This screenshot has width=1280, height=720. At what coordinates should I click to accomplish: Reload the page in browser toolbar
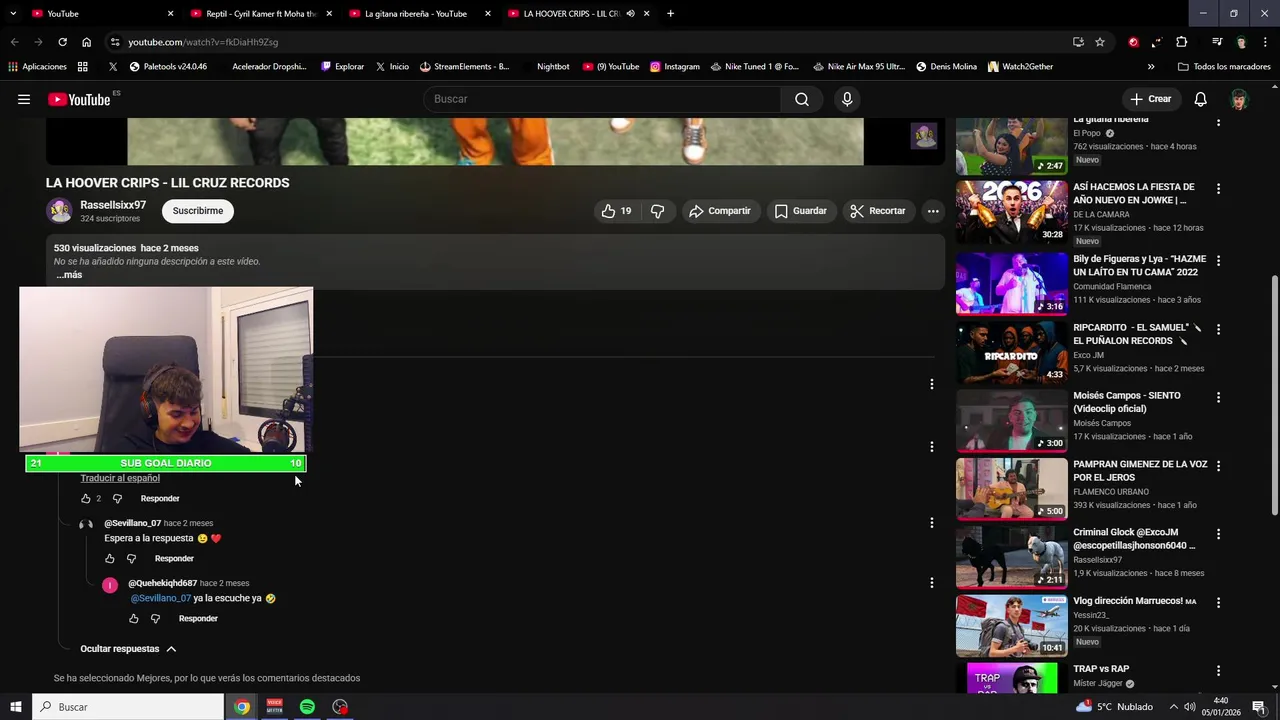tap(62, 42)
